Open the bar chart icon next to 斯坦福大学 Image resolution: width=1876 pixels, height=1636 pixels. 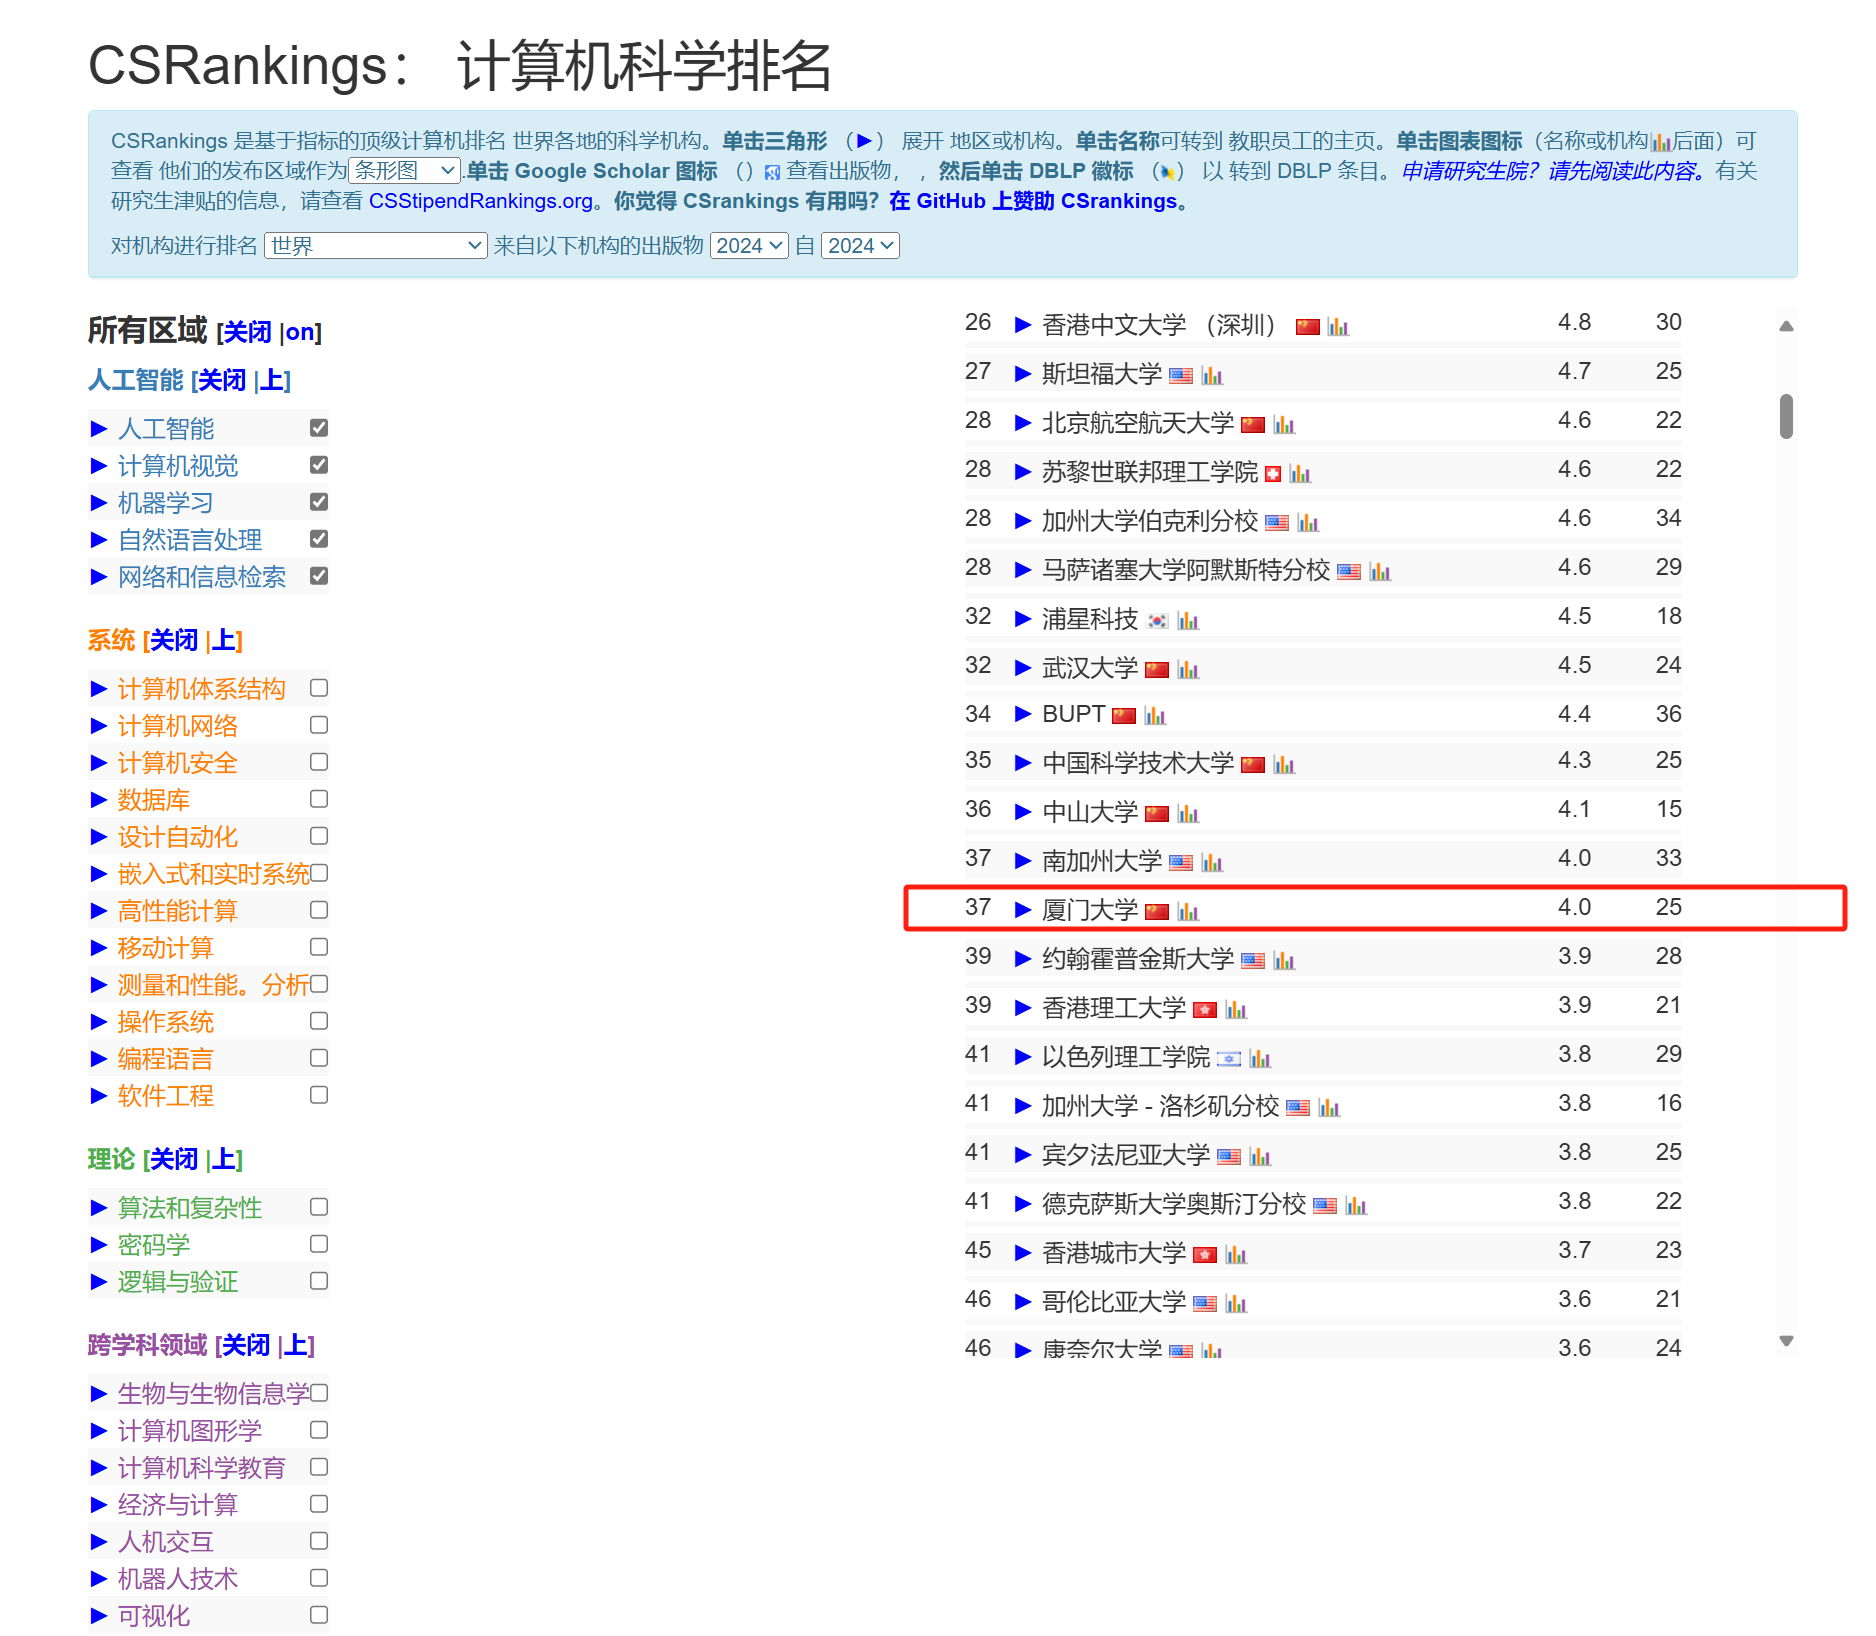pyautogui.click(x=1212, y=376)
